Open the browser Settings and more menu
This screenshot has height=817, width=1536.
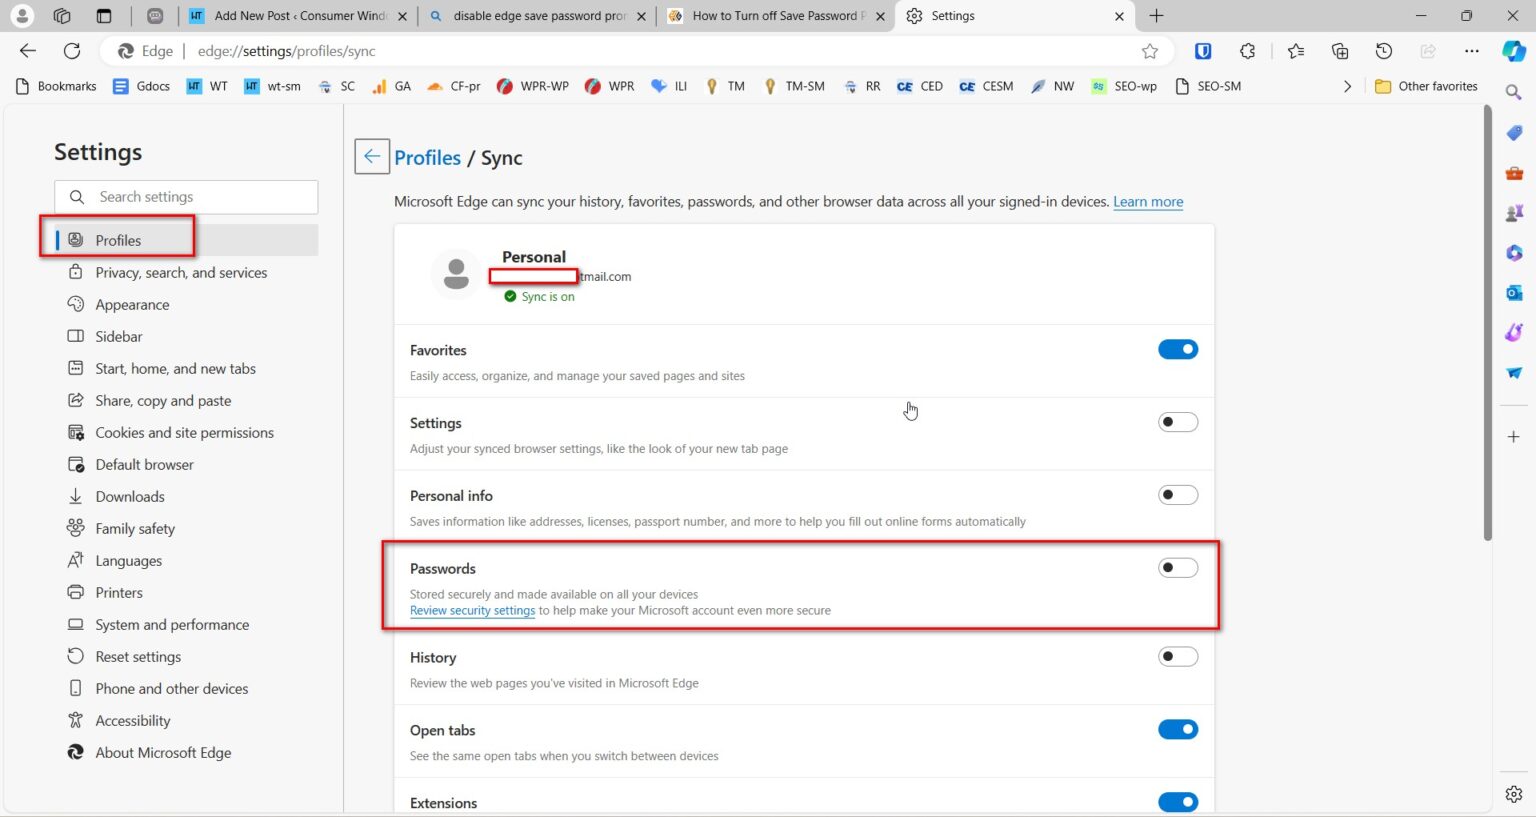(1472, 51)
